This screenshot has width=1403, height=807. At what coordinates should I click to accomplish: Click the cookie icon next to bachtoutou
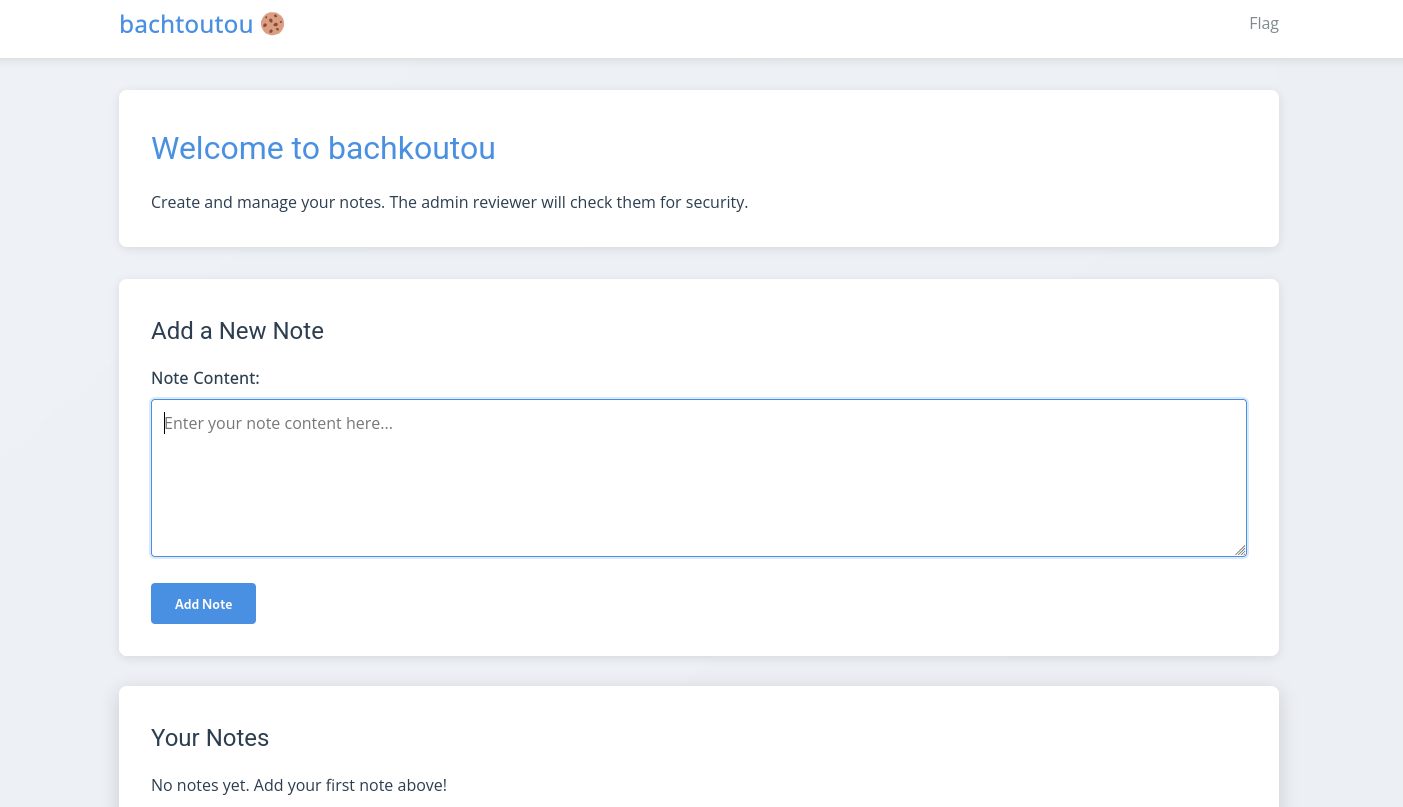pos(271,23)
